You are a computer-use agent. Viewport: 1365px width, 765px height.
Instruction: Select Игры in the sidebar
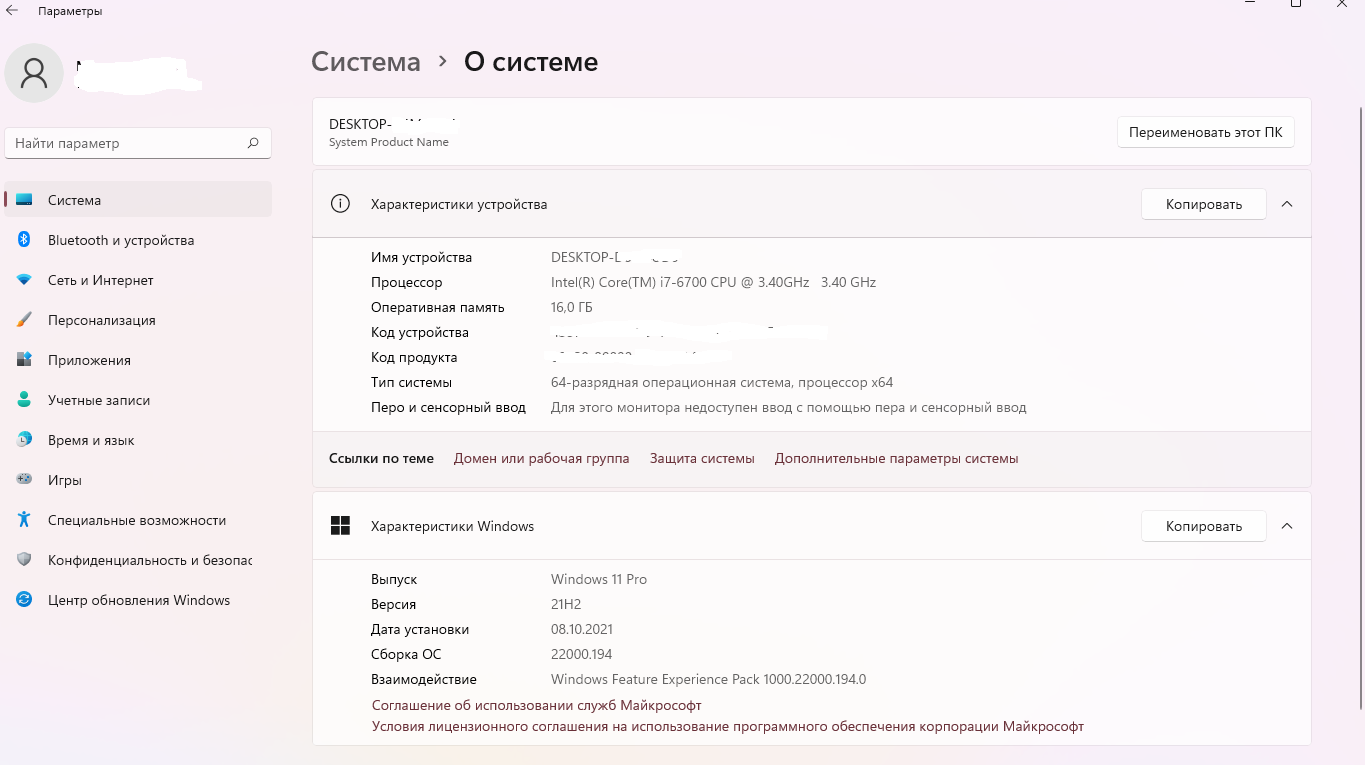tap(138, 480)
